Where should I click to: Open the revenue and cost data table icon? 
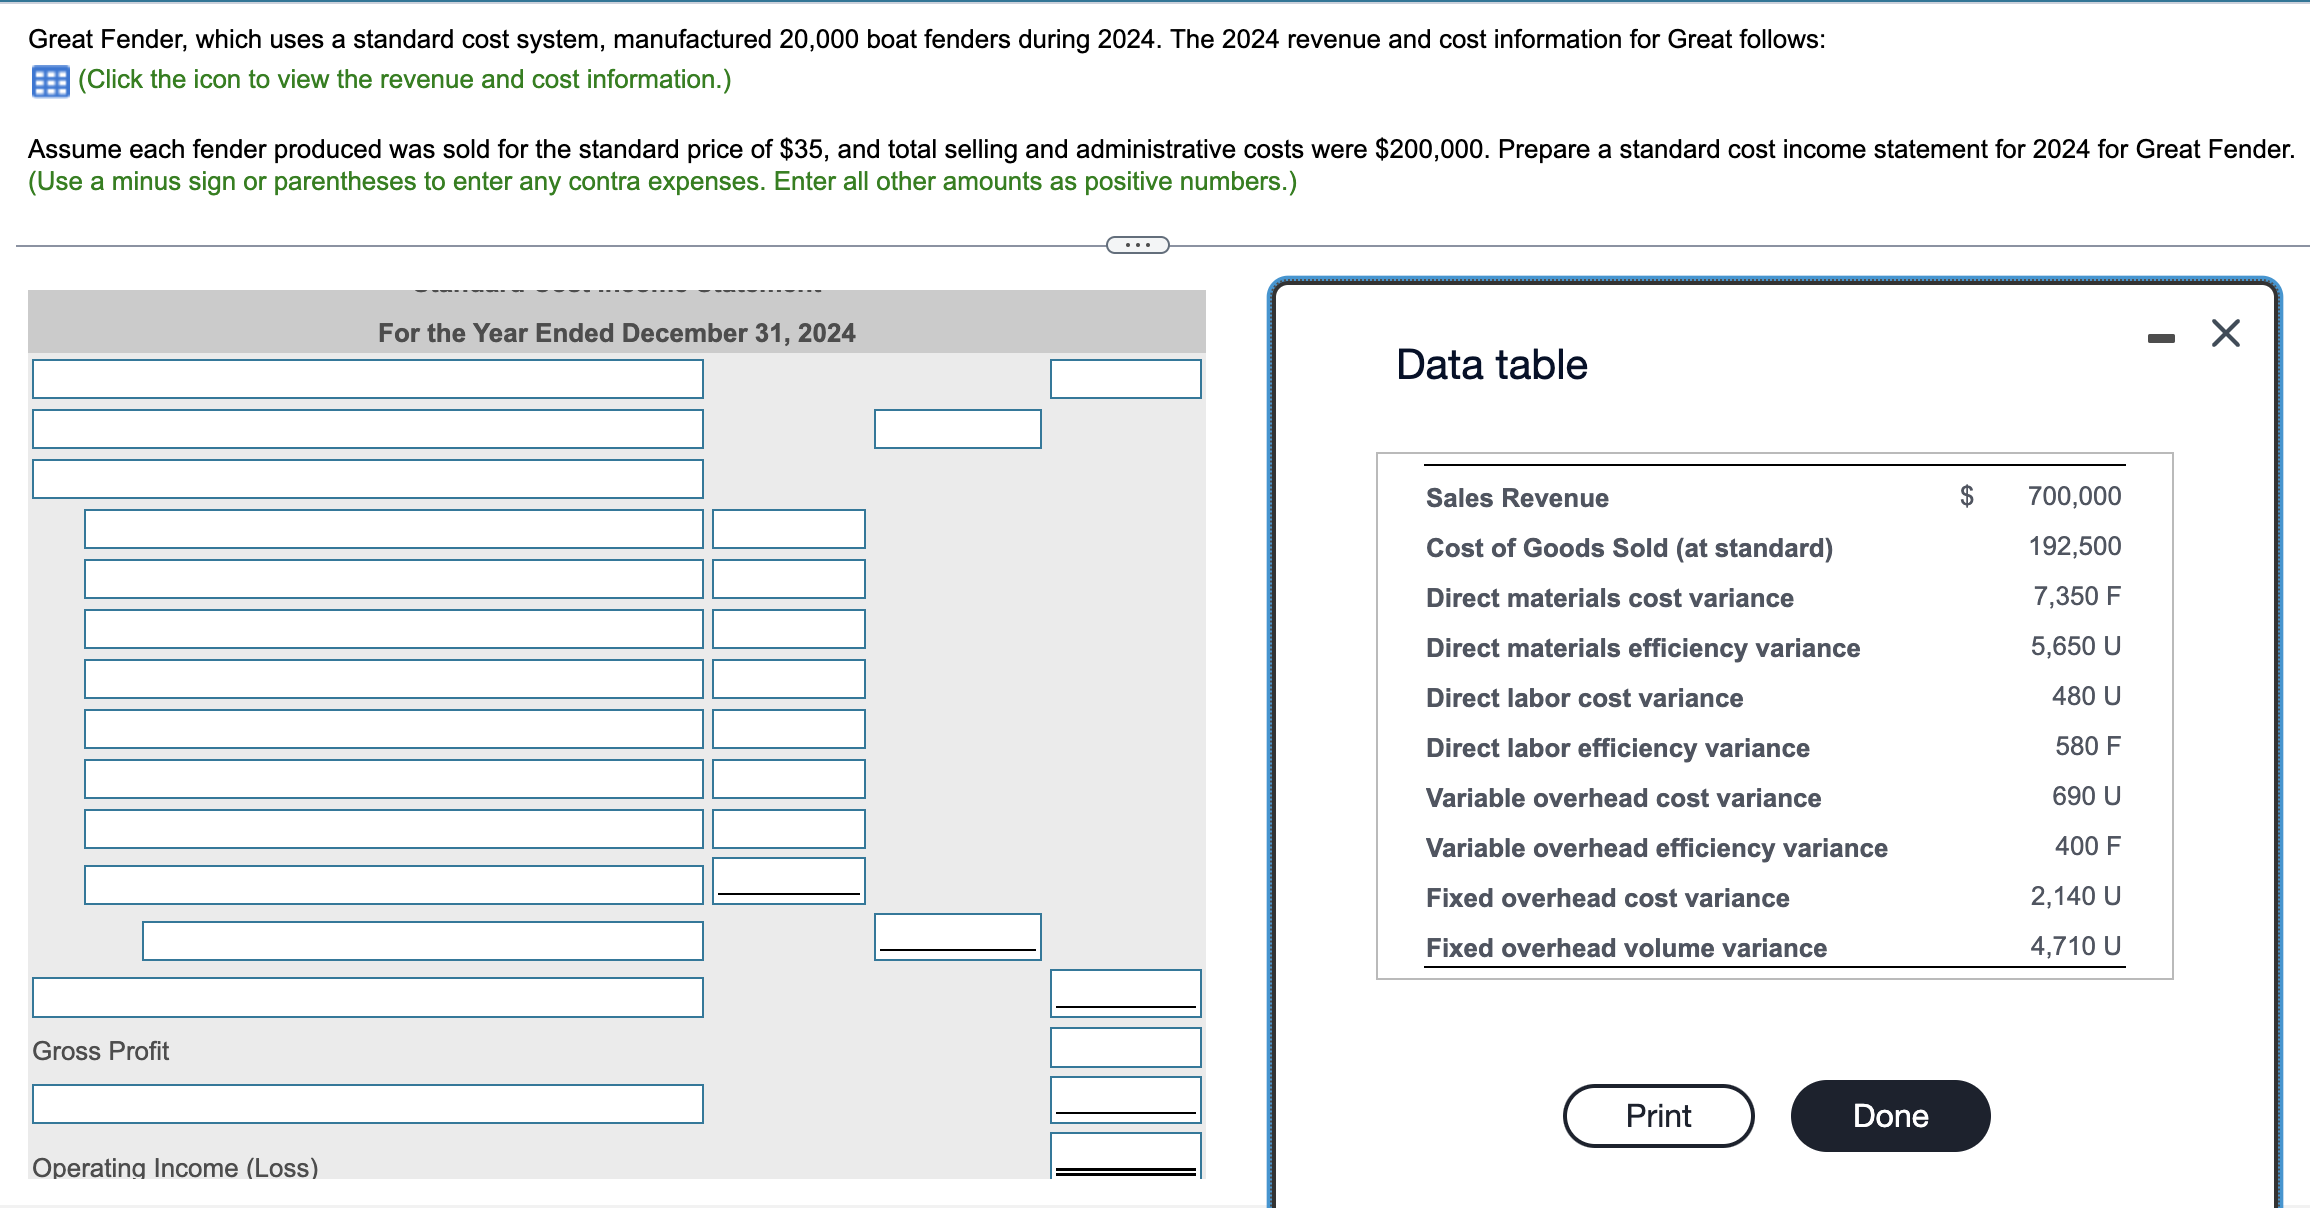(50, 81)
